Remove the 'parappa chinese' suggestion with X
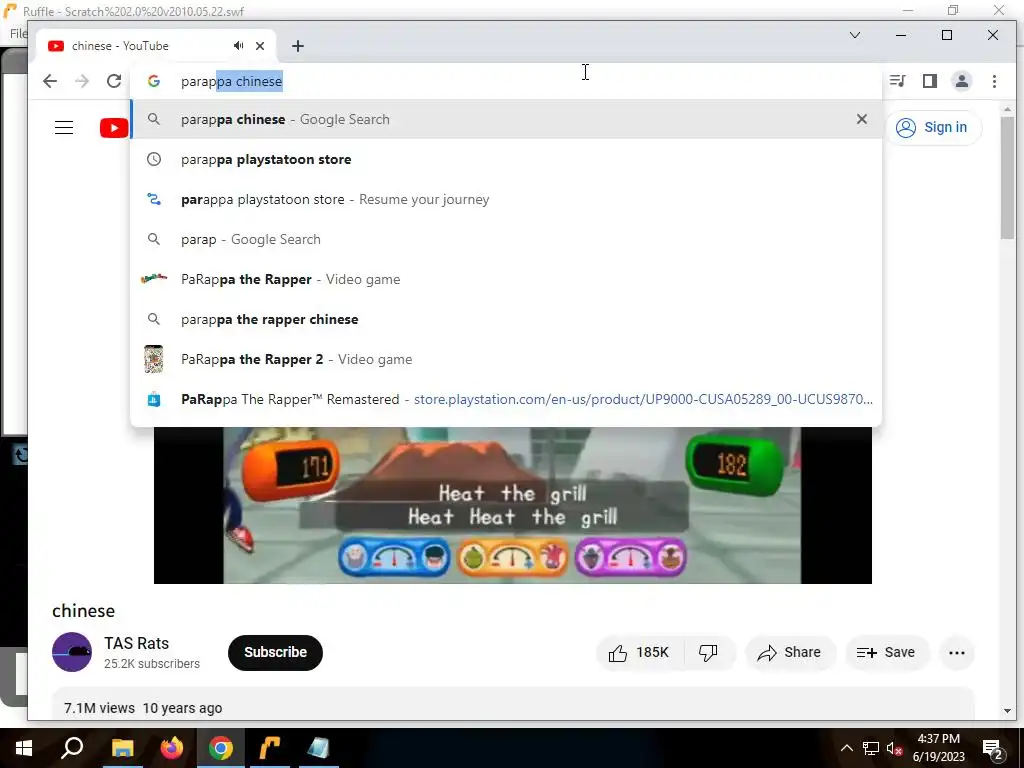1024x768 pixels. (861, 119)
